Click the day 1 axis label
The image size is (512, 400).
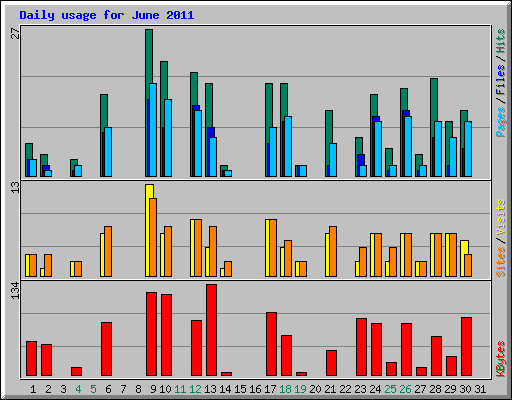pos(33,389)
